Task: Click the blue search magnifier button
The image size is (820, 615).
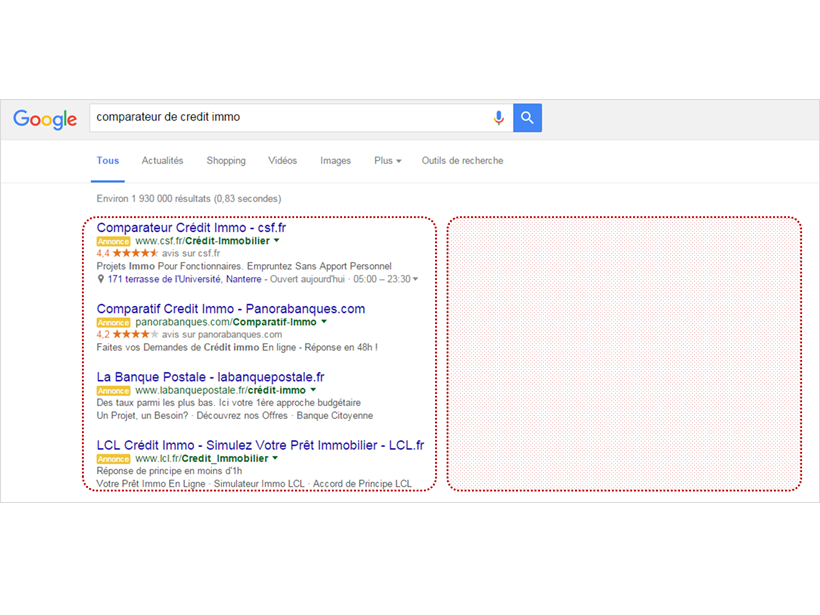Action: point(527,118)
